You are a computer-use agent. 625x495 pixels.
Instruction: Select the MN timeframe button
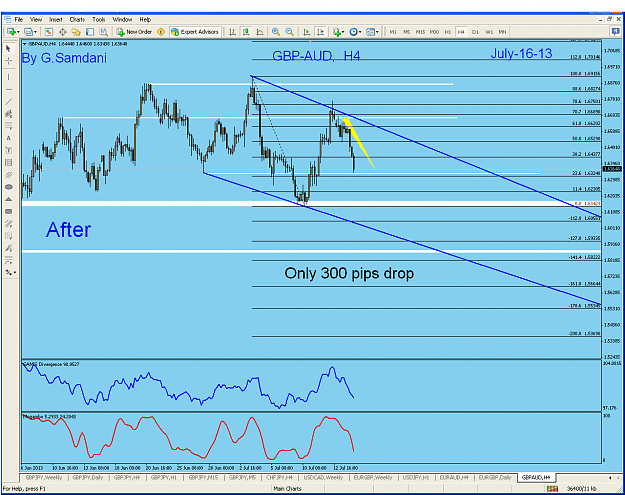(x=503, y=32)
